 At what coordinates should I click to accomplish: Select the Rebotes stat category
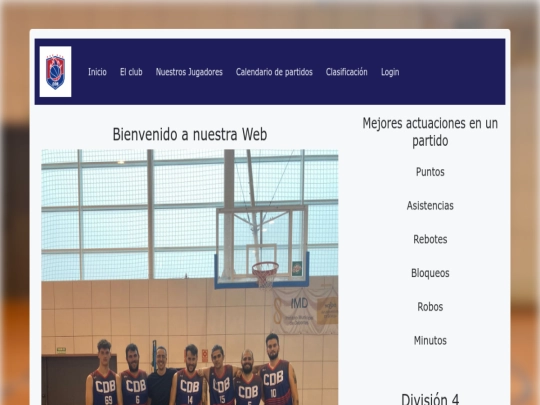(x=430, y=239)
